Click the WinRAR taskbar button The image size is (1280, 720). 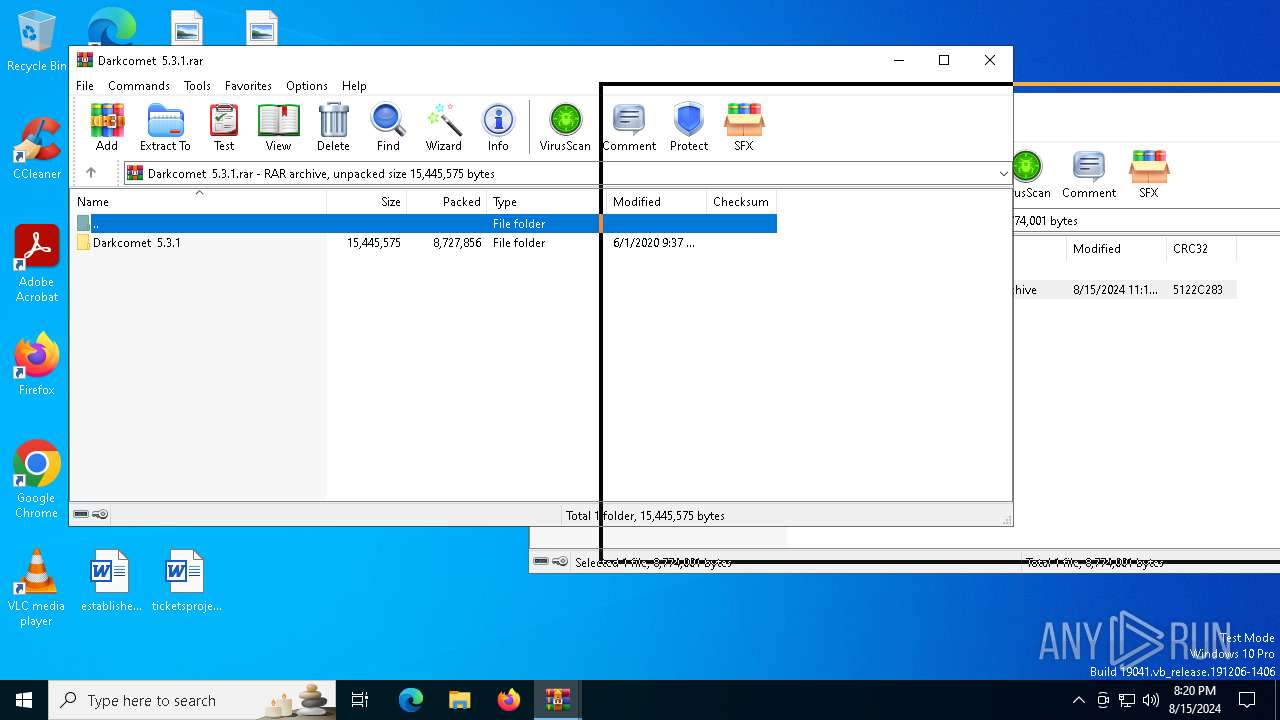[x=557, y=700]
